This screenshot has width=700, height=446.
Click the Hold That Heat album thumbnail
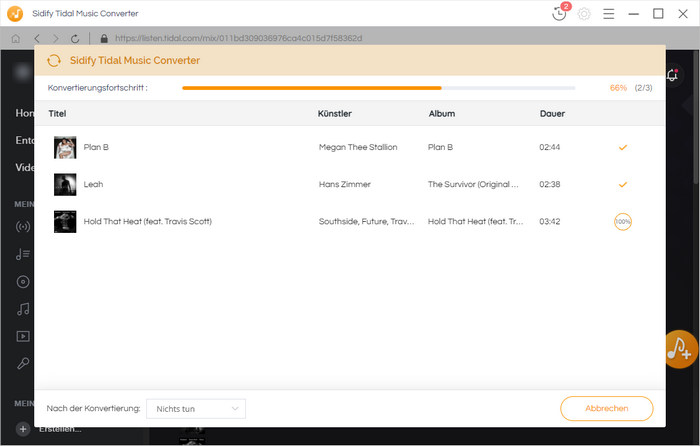(65, 221)
